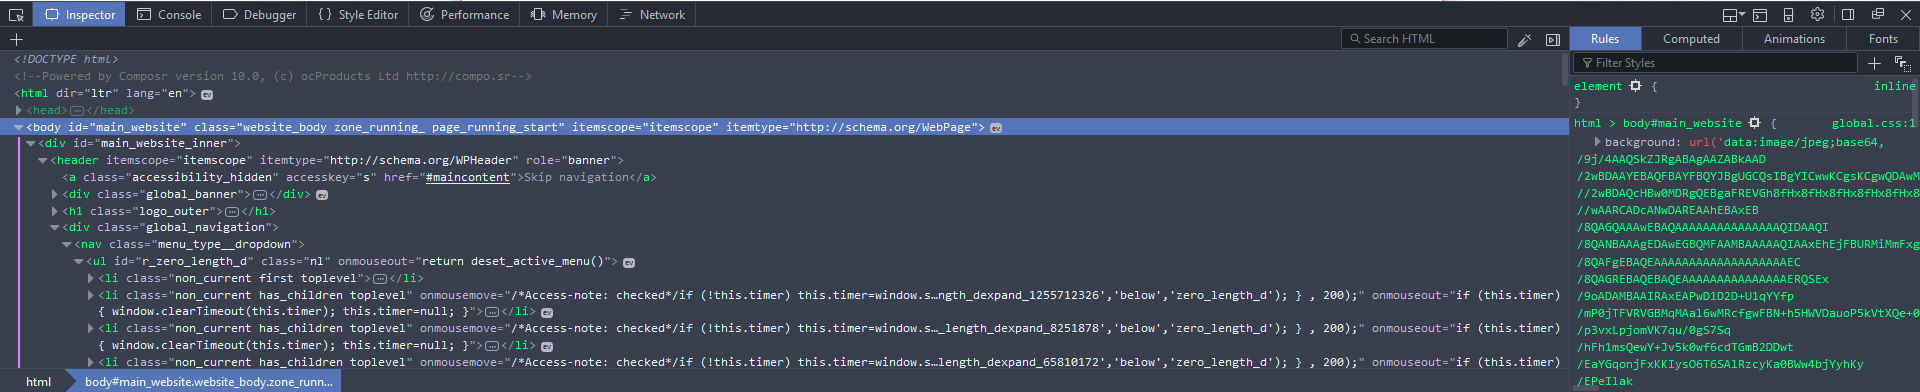The height and width of the screenshot is (392, 1920).
Task: Add new CSS rule plus icon
Action: pos(1874,63)
